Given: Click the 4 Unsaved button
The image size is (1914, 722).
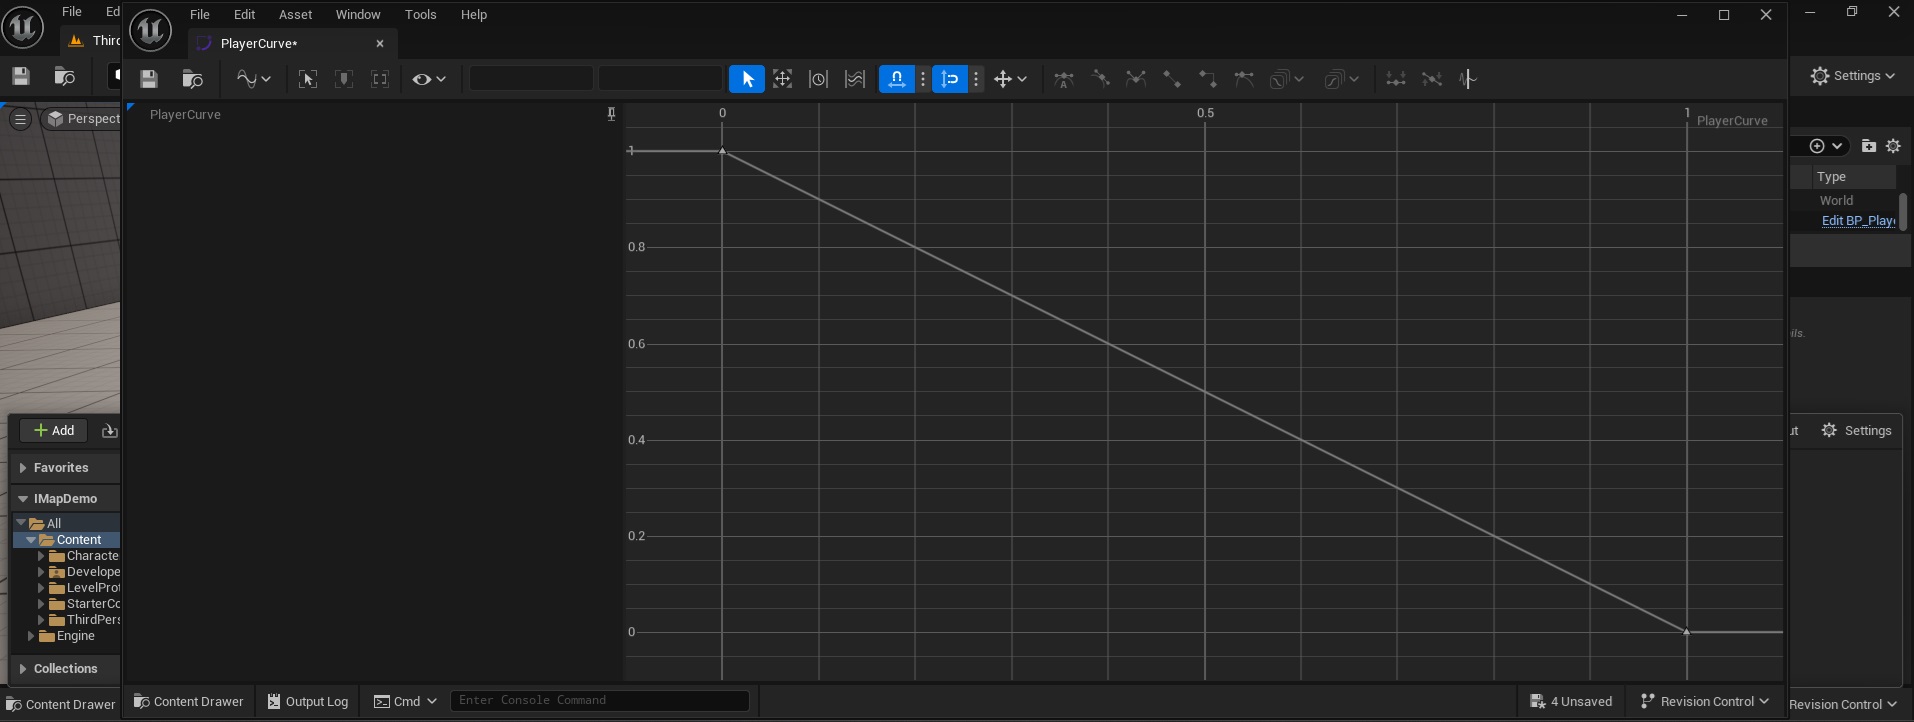Looking at the screenshot, I should pos(1571,701).
